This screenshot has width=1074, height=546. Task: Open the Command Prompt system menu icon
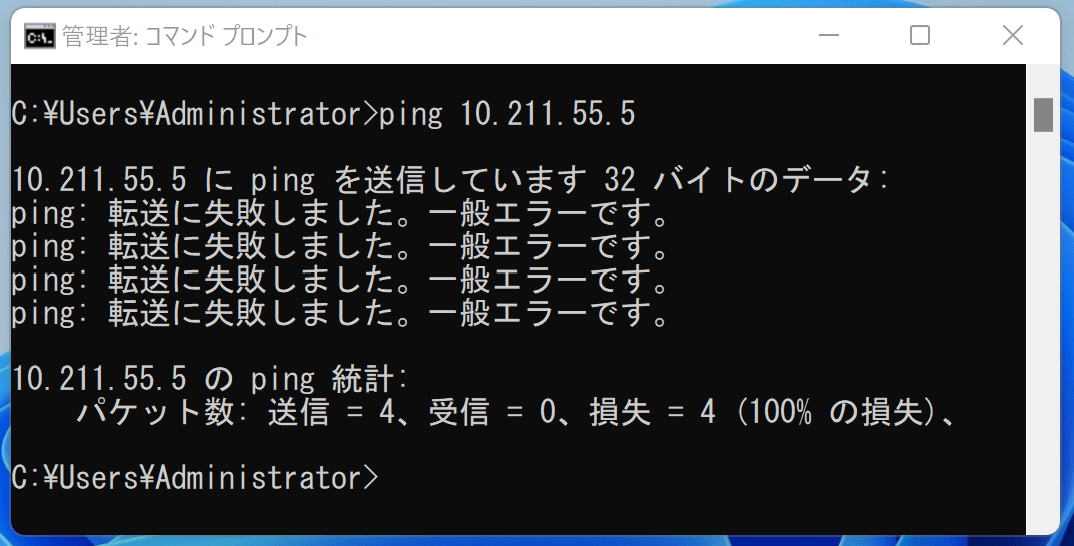[39, 37]
